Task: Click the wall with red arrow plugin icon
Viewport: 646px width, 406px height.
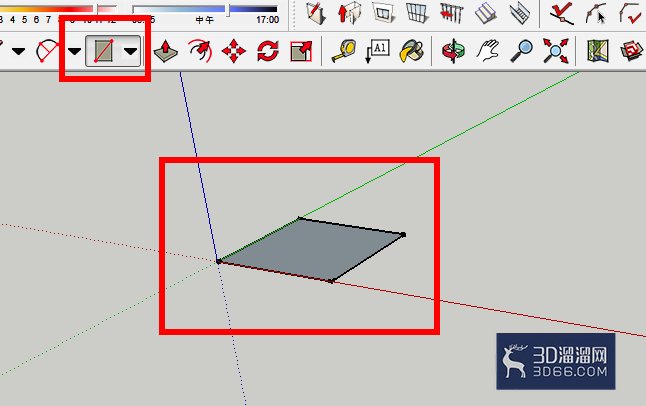Action: tap(349, 12)
